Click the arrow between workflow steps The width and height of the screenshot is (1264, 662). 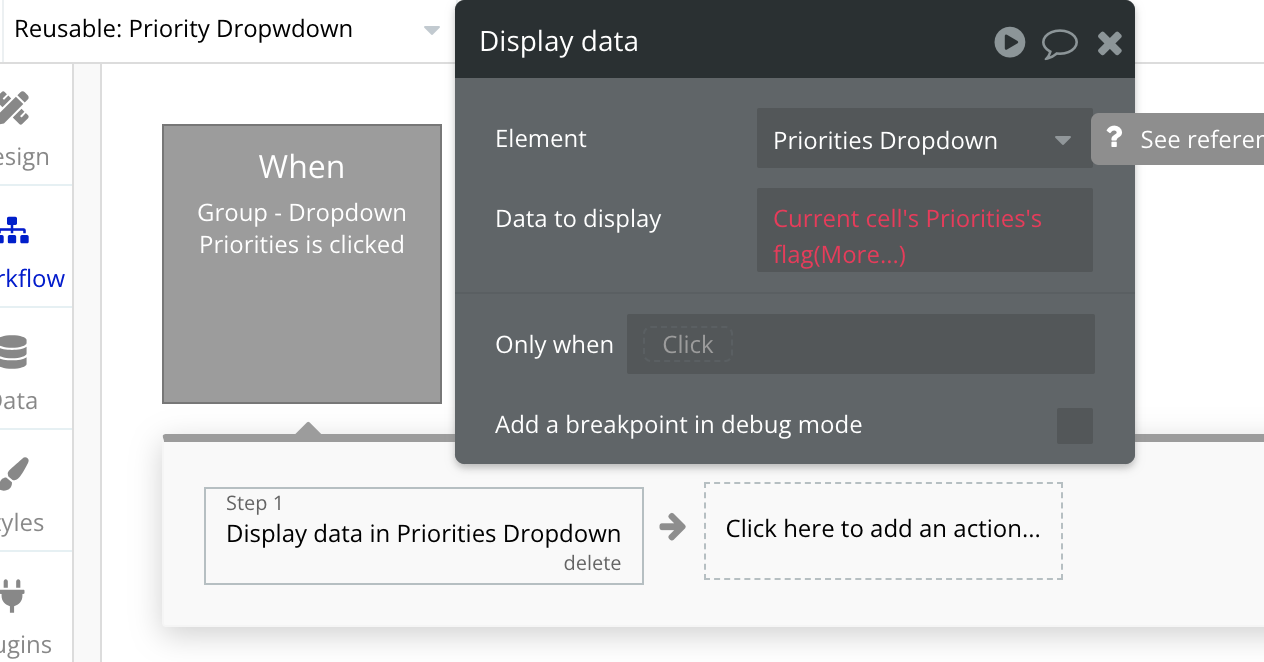click(673, 527)
